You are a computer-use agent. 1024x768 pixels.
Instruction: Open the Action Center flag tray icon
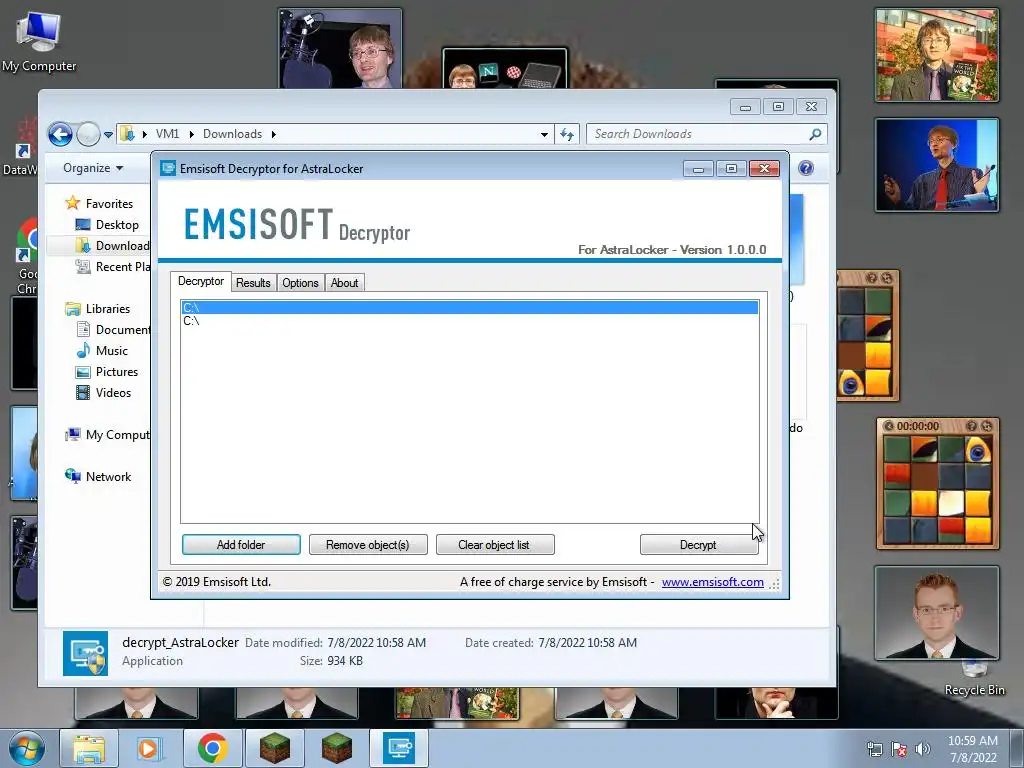pyautogui.click(x=899, y=749)
